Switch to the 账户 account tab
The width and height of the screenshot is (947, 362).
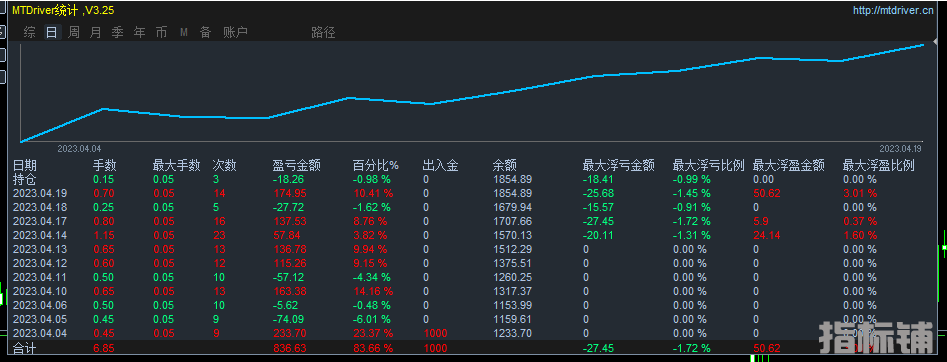click(x=236, y=33)
